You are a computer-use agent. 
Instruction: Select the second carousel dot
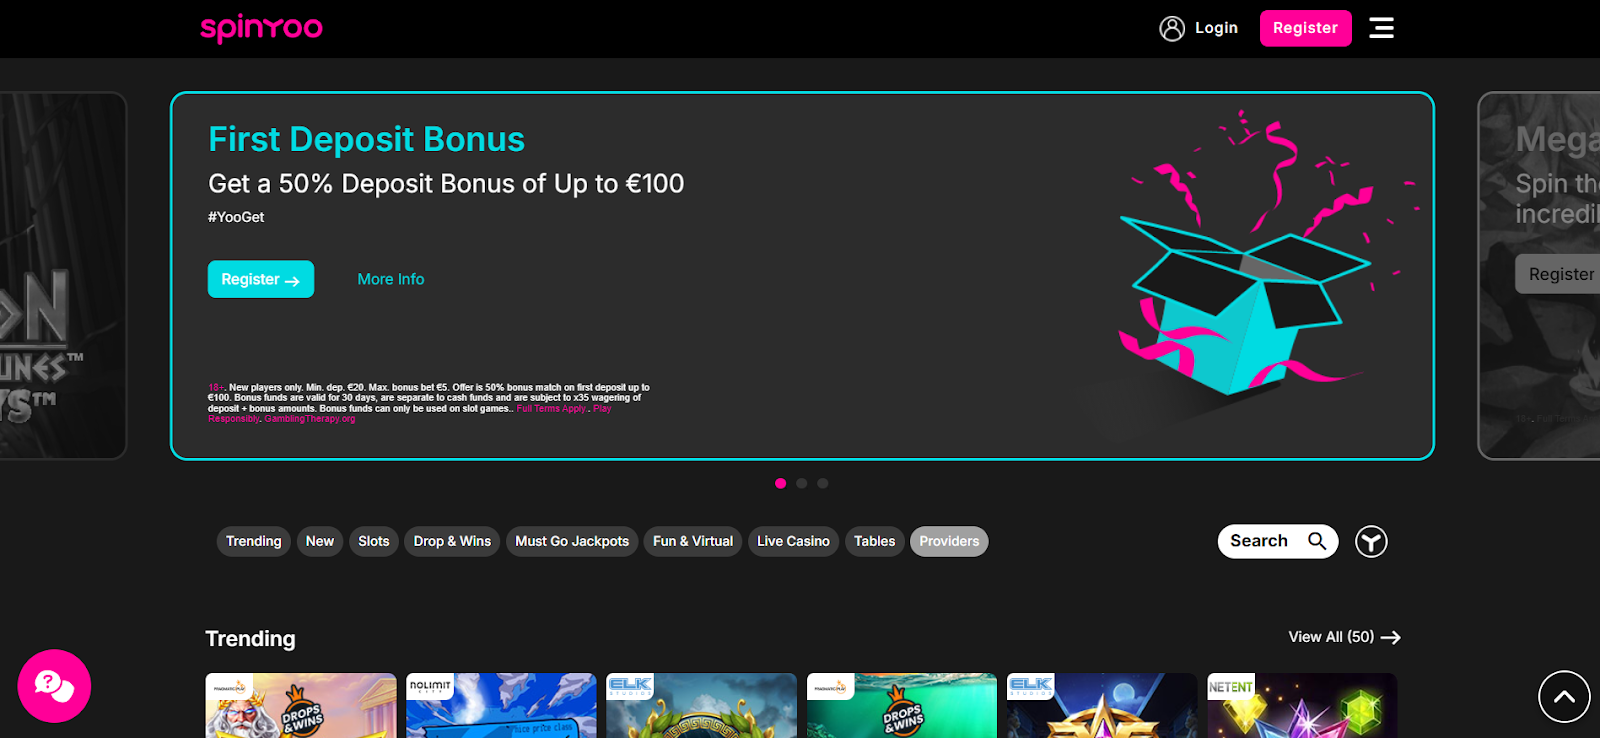coord(801,483)
